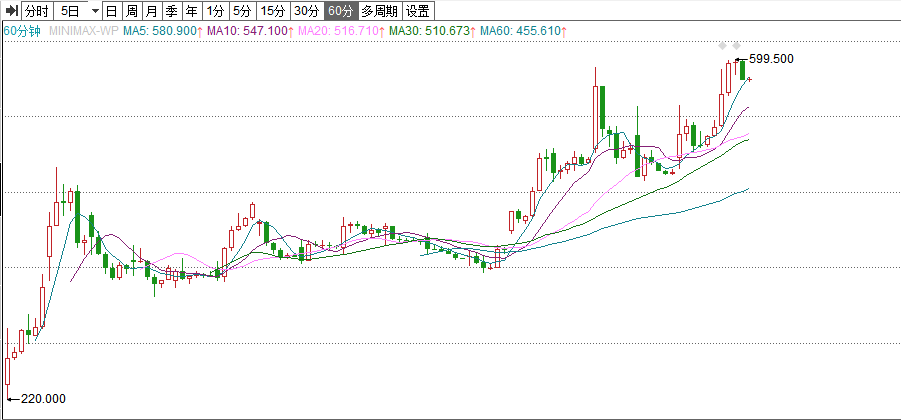The width and height of the screenshot is (901, 420).
Task: Open the 设置 settings button
Action: pos(418,10)
